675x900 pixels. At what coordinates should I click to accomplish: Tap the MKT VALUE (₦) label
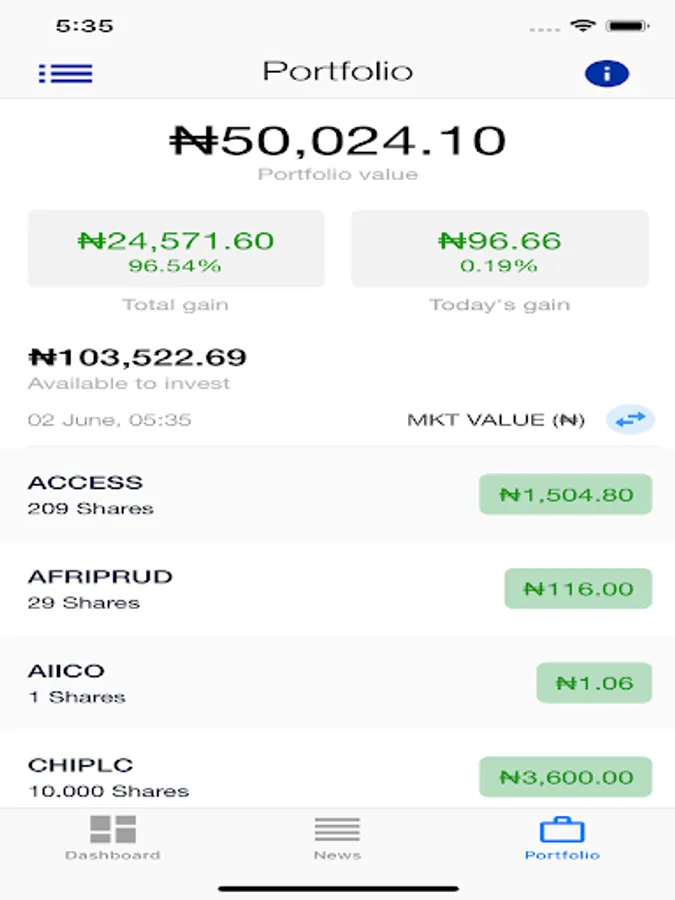tap(496, 420)
